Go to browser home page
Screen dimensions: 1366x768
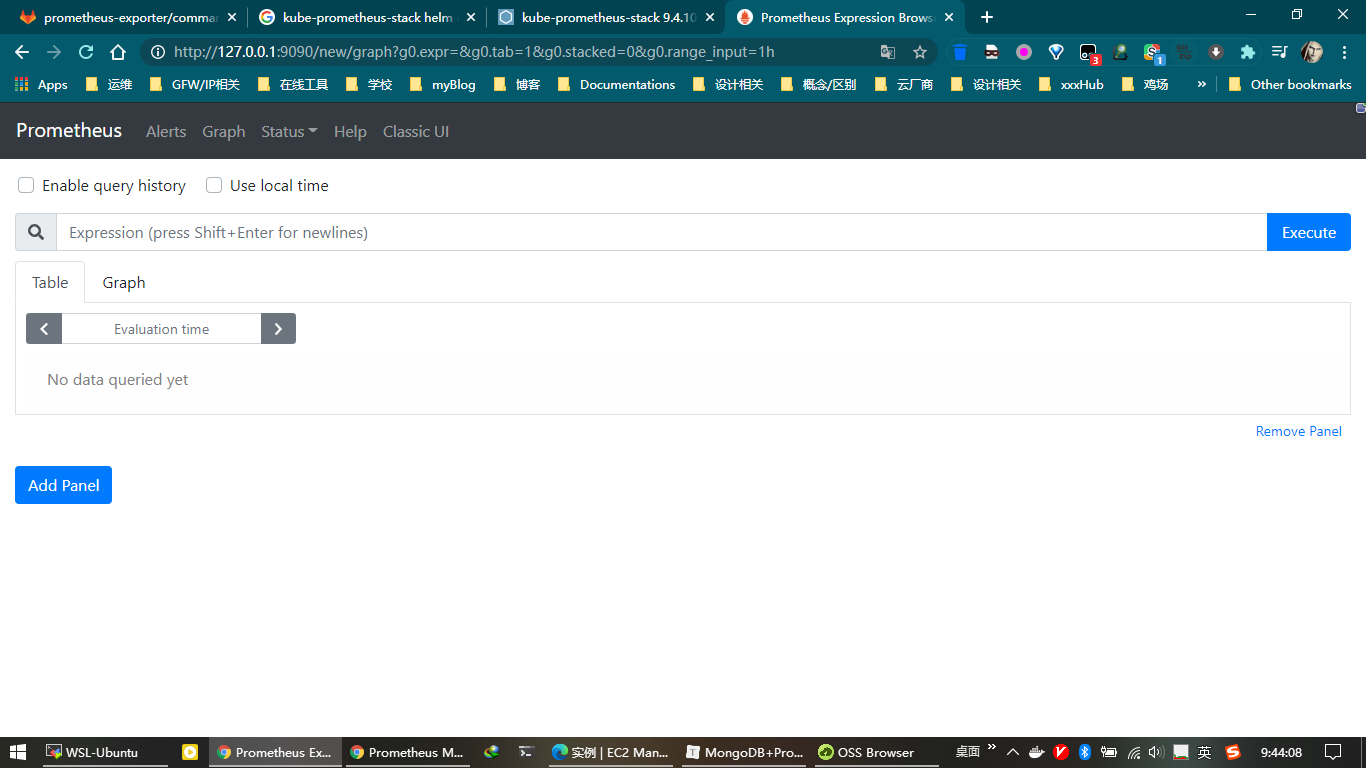[x=118, y=52]
